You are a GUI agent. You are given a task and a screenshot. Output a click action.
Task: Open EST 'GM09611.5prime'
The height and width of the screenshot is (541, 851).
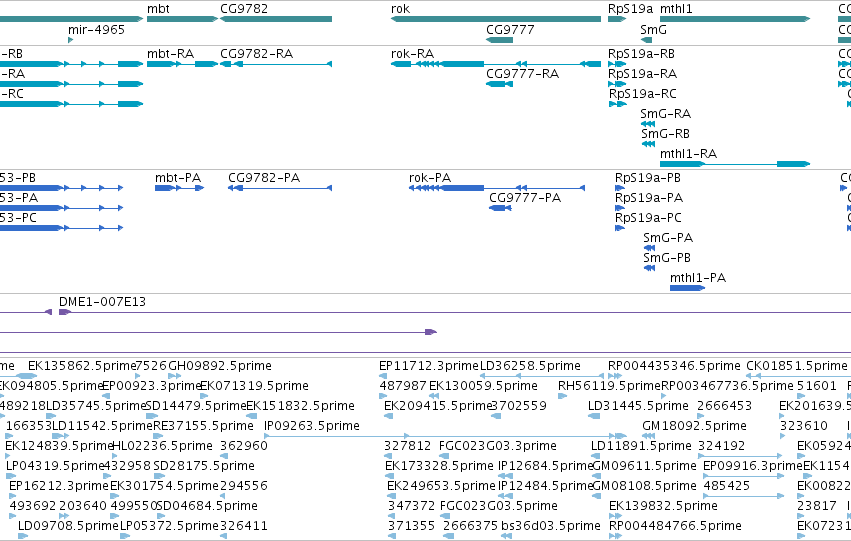[x=644, y=466]
